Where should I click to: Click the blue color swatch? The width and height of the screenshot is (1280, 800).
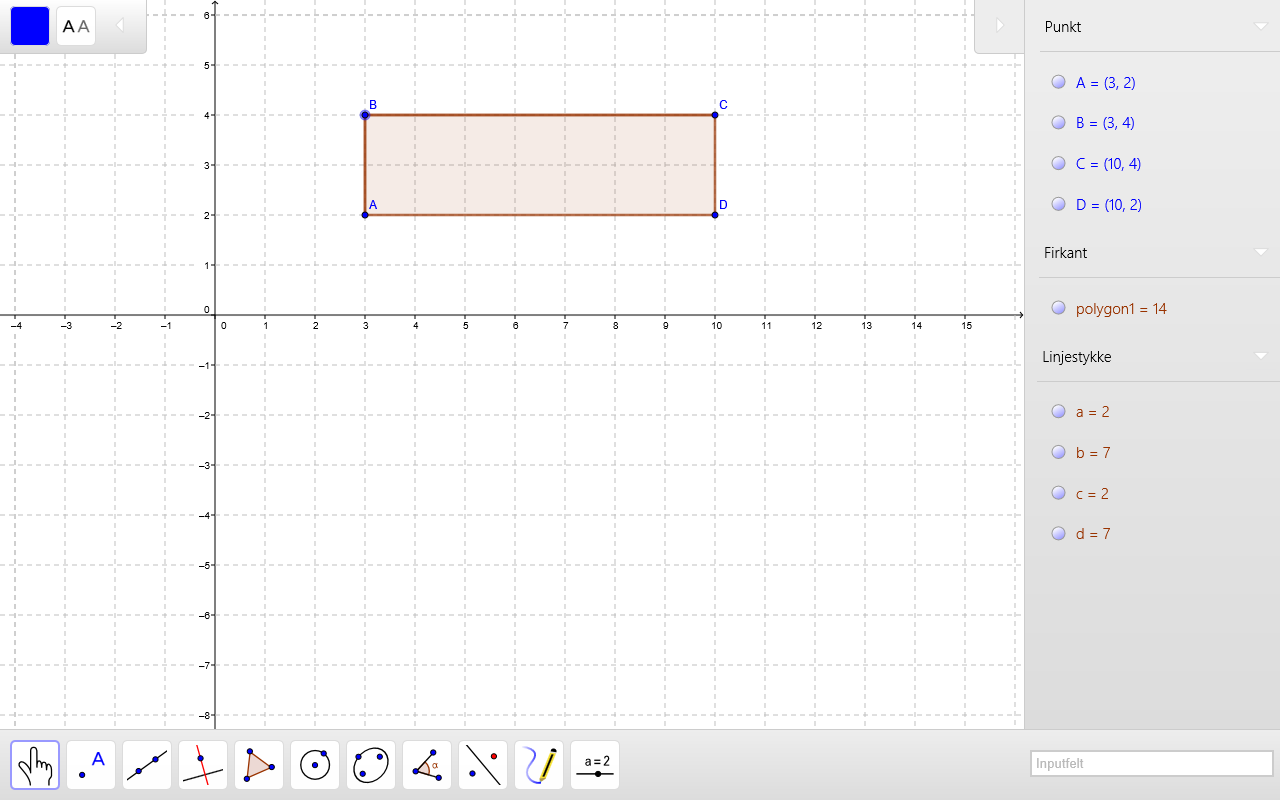click(30, 26)
